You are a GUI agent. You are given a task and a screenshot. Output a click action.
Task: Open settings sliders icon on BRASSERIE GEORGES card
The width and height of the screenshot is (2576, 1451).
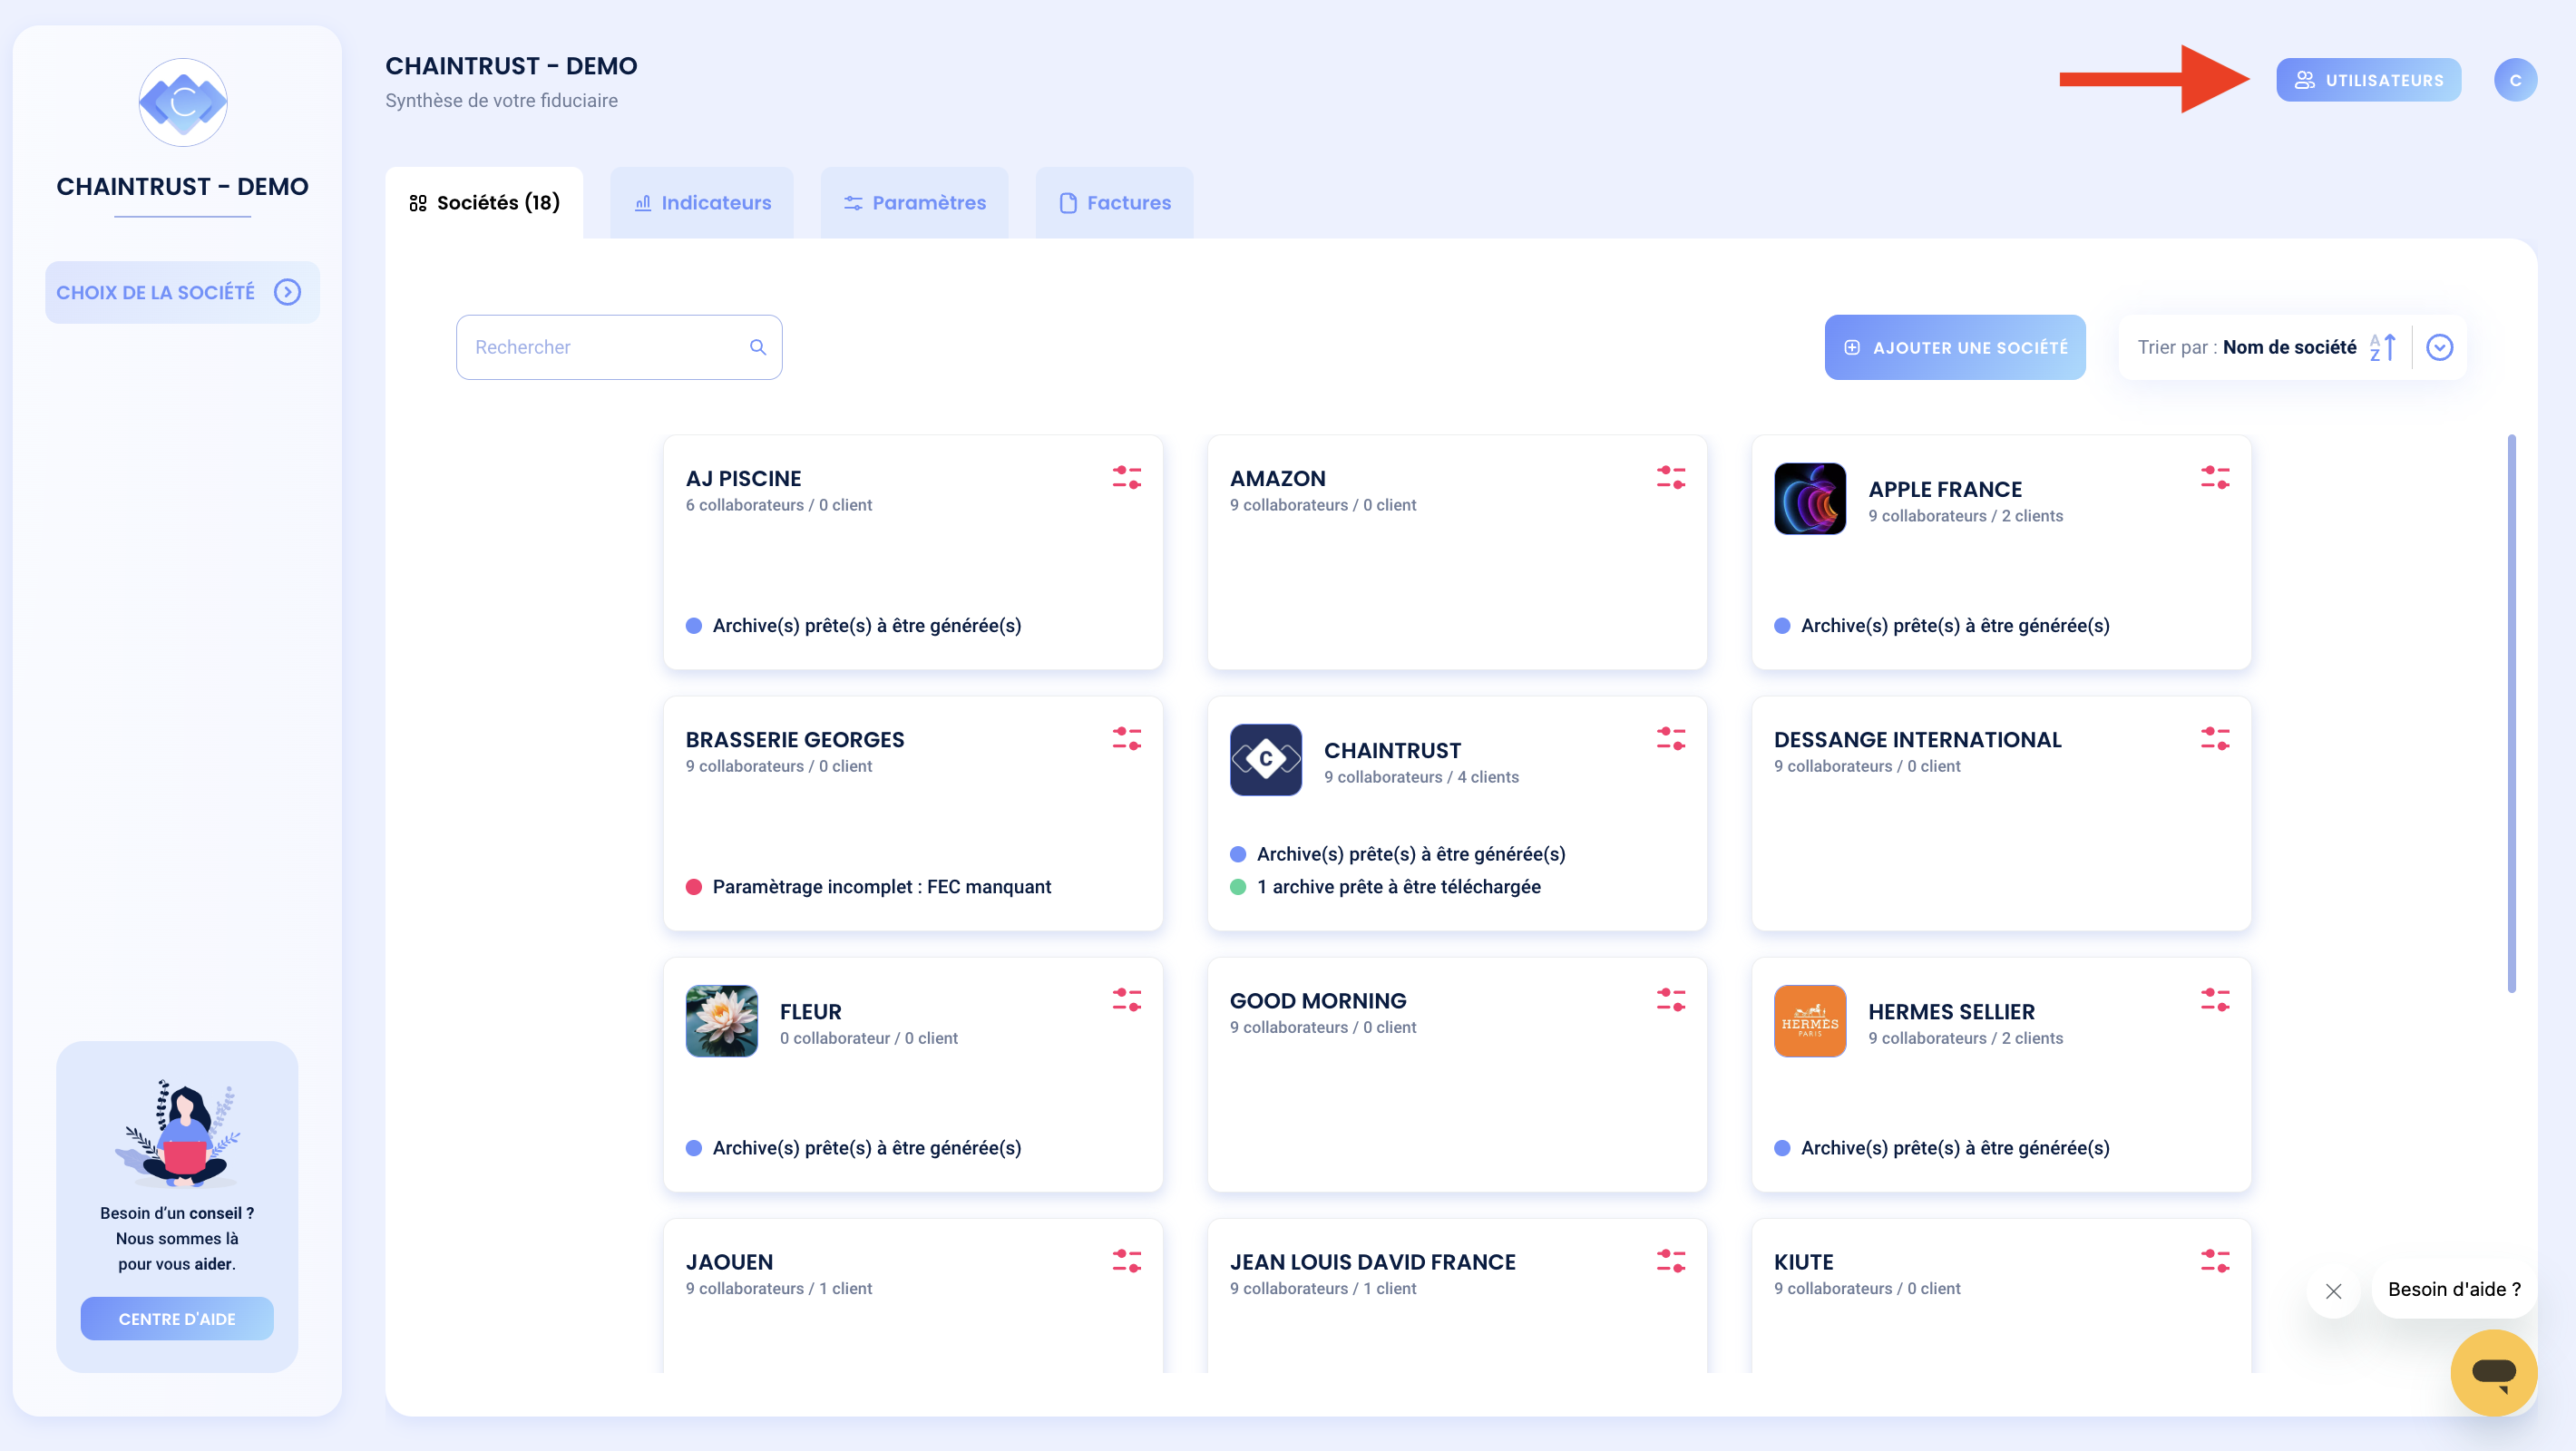tap(1126, 738)
